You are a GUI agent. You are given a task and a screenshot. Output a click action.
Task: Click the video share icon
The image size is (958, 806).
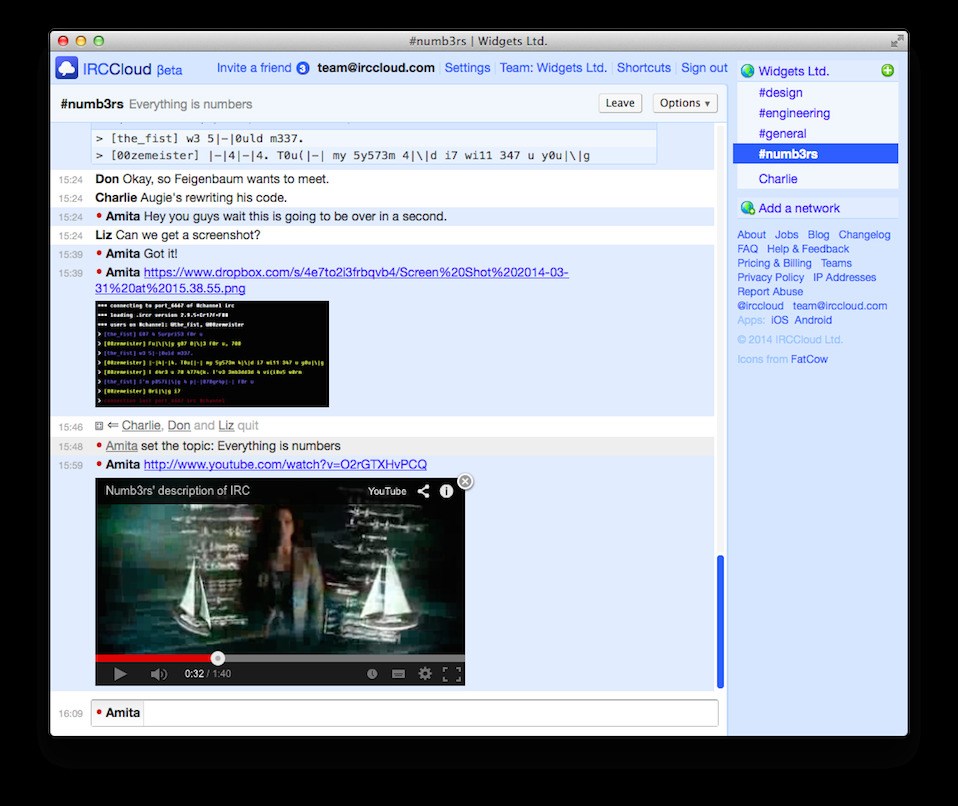[423, 491]
